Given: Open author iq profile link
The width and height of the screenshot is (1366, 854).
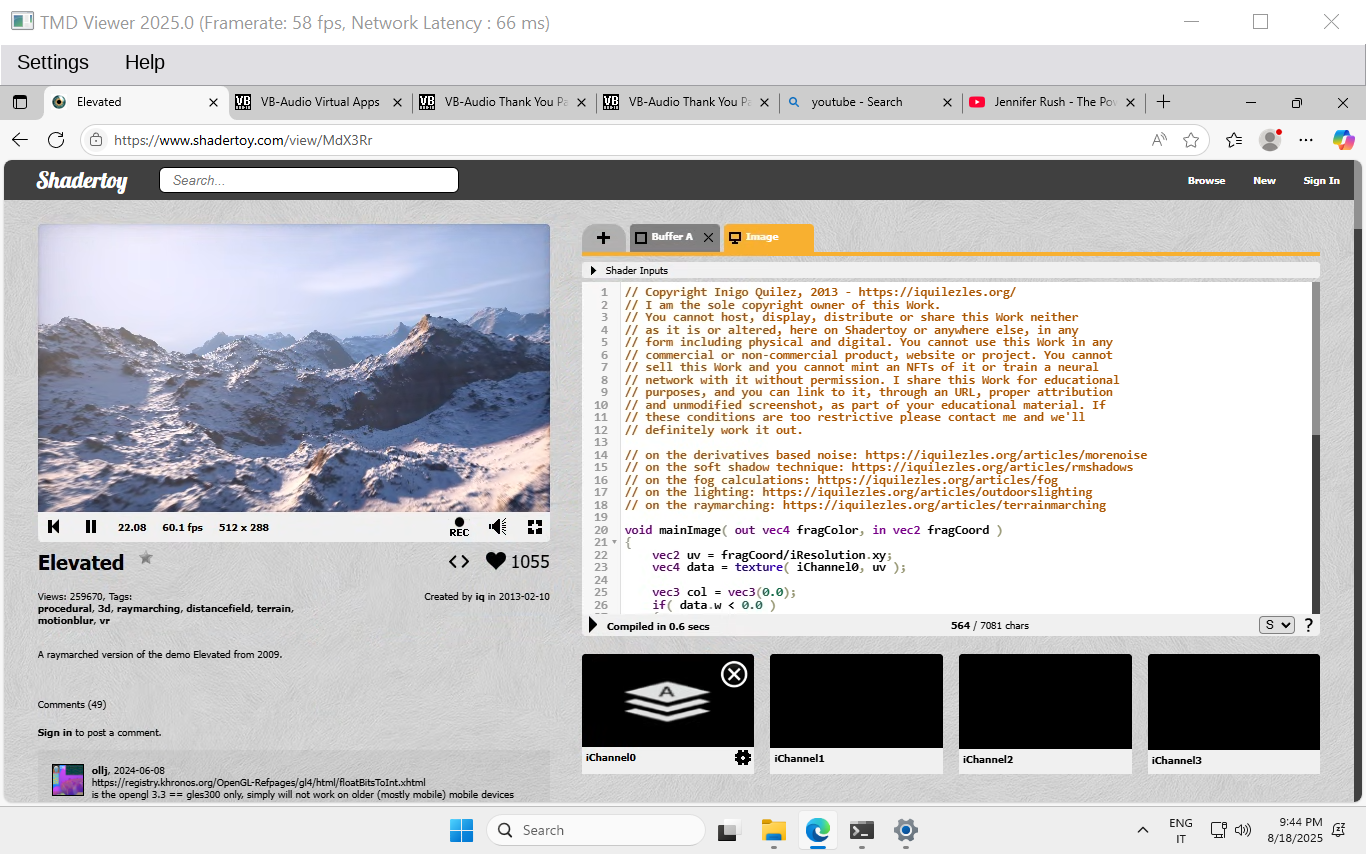Looking at the screenshot, I should tap(480, 597).
